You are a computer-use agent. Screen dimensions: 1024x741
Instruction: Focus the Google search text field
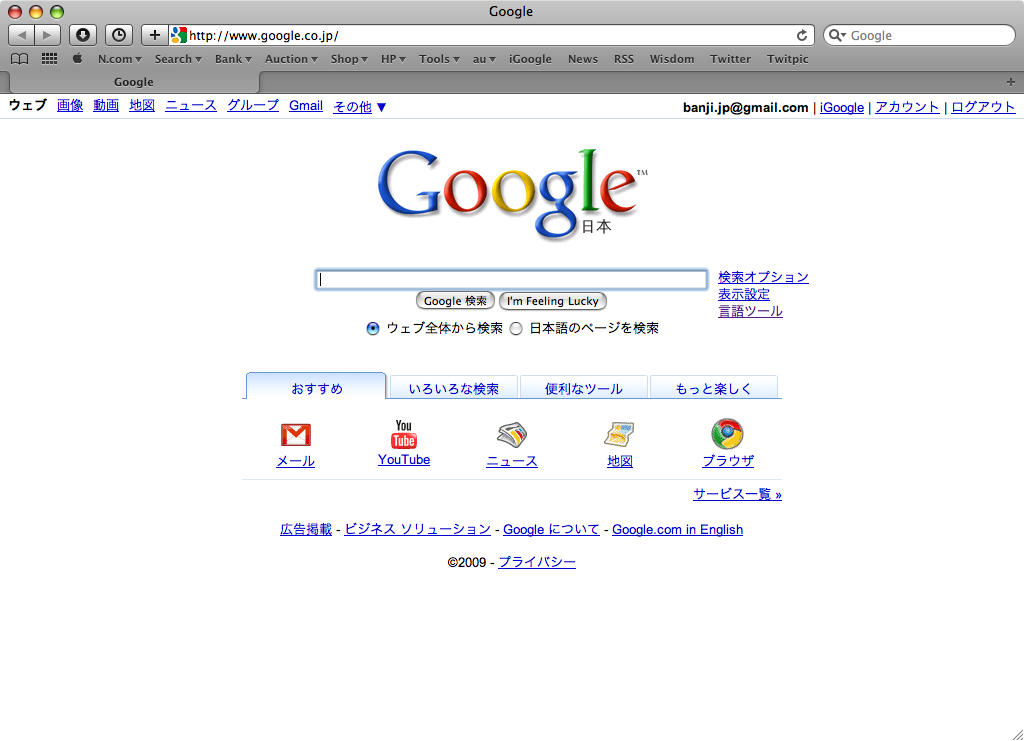[511, 279]
